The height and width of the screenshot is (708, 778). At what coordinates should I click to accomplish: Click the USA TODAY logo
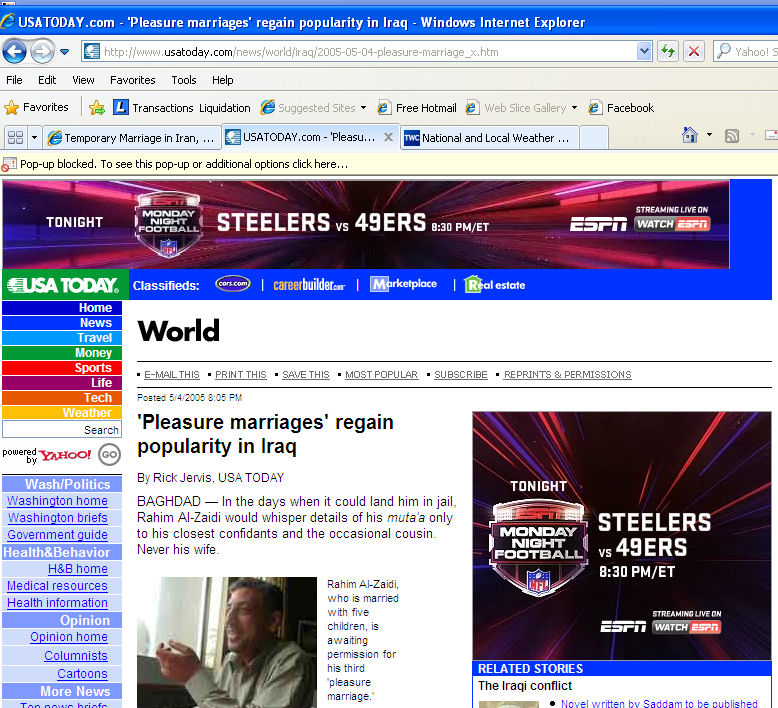[x=65, y=285]
